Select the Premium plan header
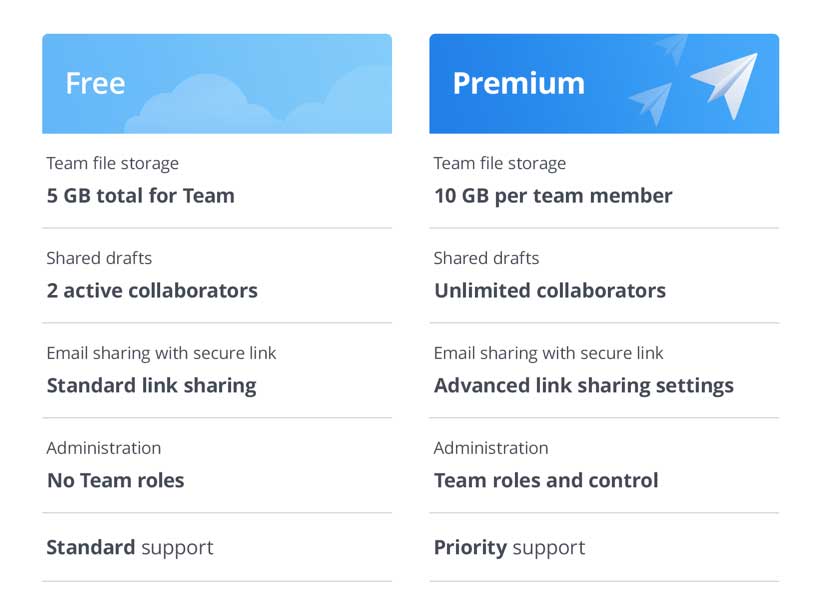 (x=518, y=83)
